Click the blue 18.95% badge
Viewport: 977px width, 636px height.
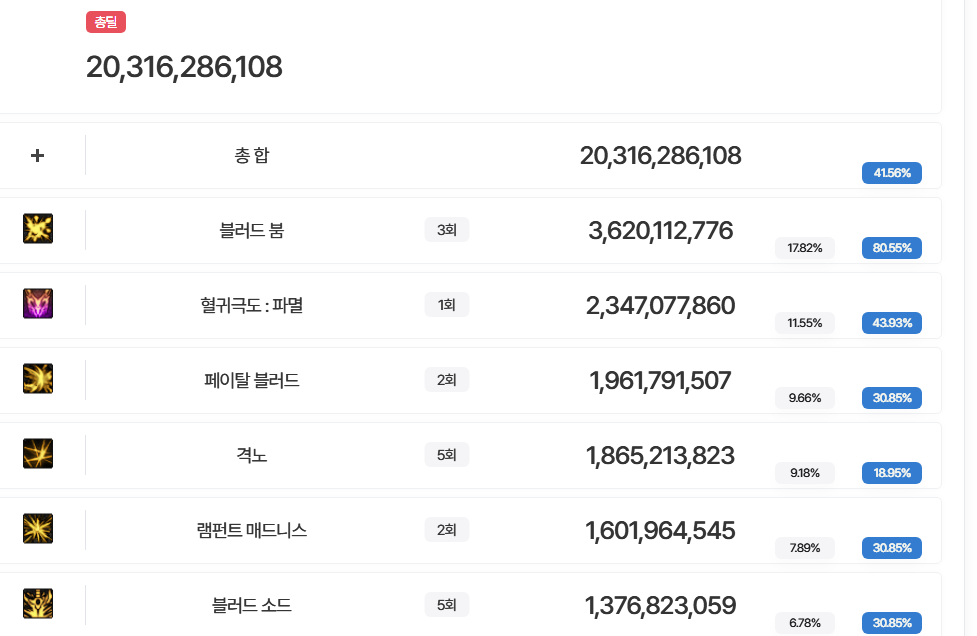coord(891,473)
